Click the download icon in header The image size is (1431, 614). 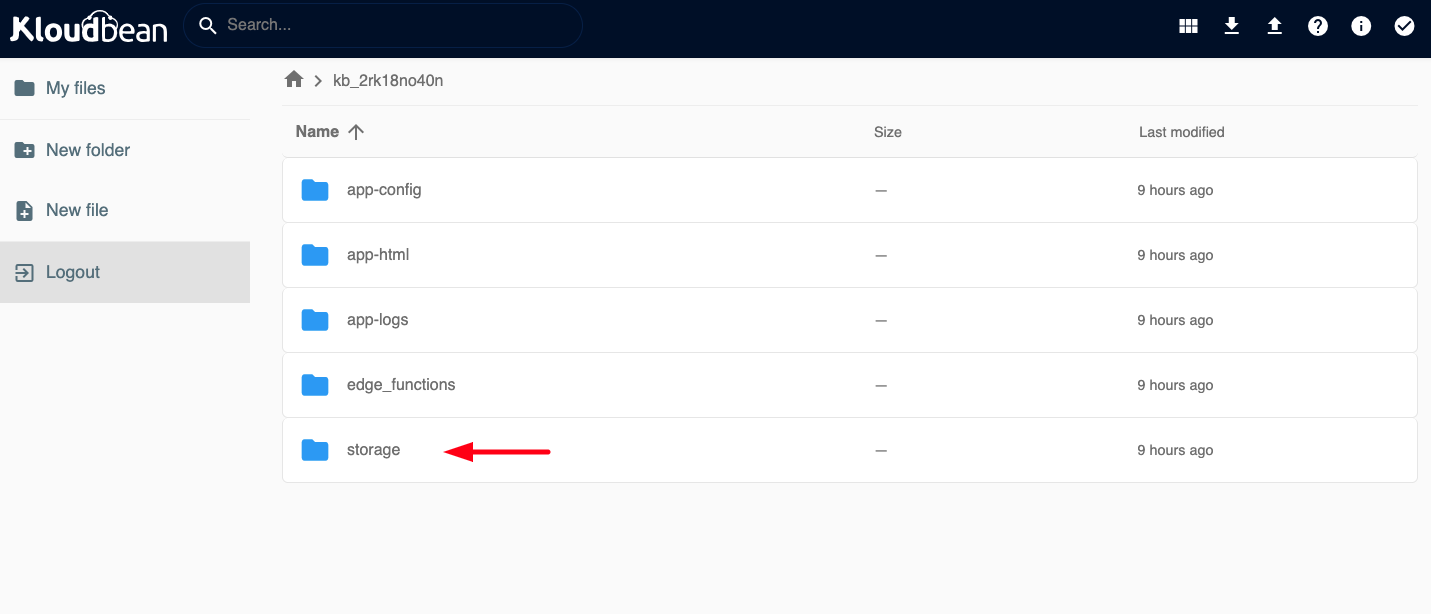pyautogui.click(x=1232, y=27)
